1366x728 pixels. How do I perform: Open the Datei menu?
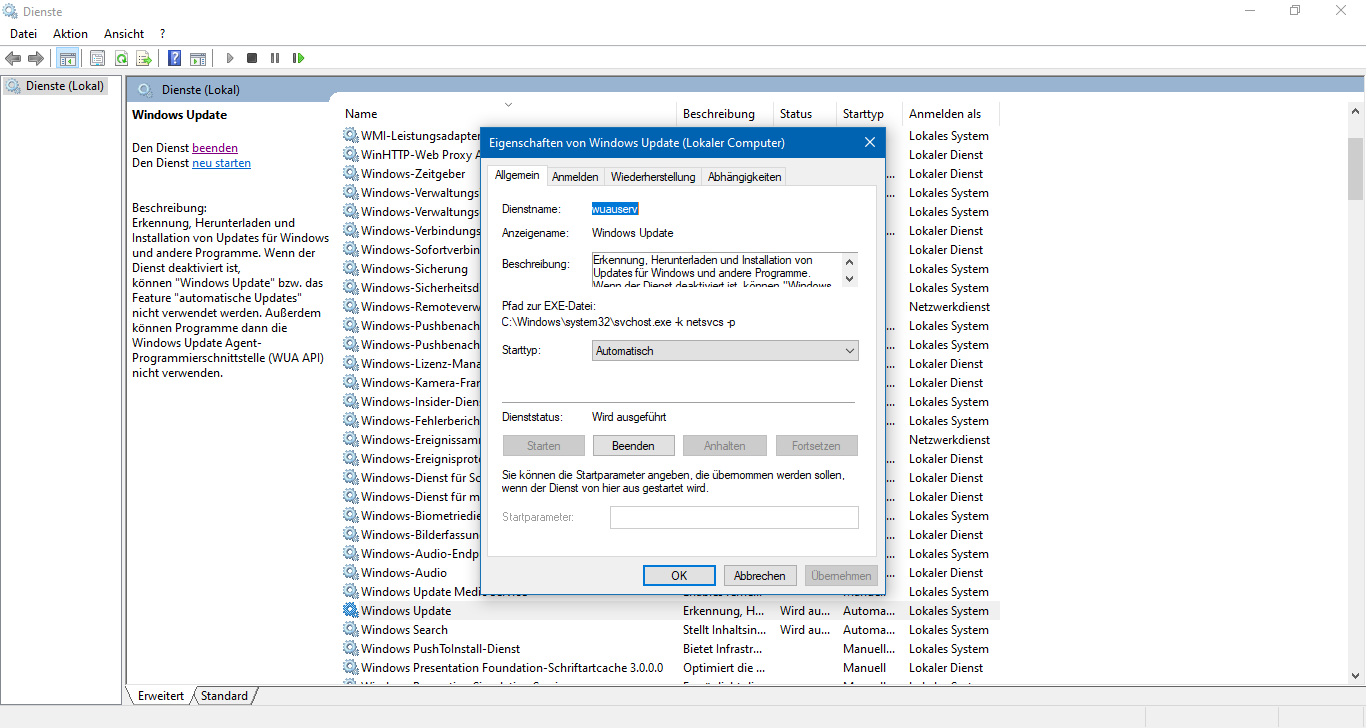click(x=24, y=34)
